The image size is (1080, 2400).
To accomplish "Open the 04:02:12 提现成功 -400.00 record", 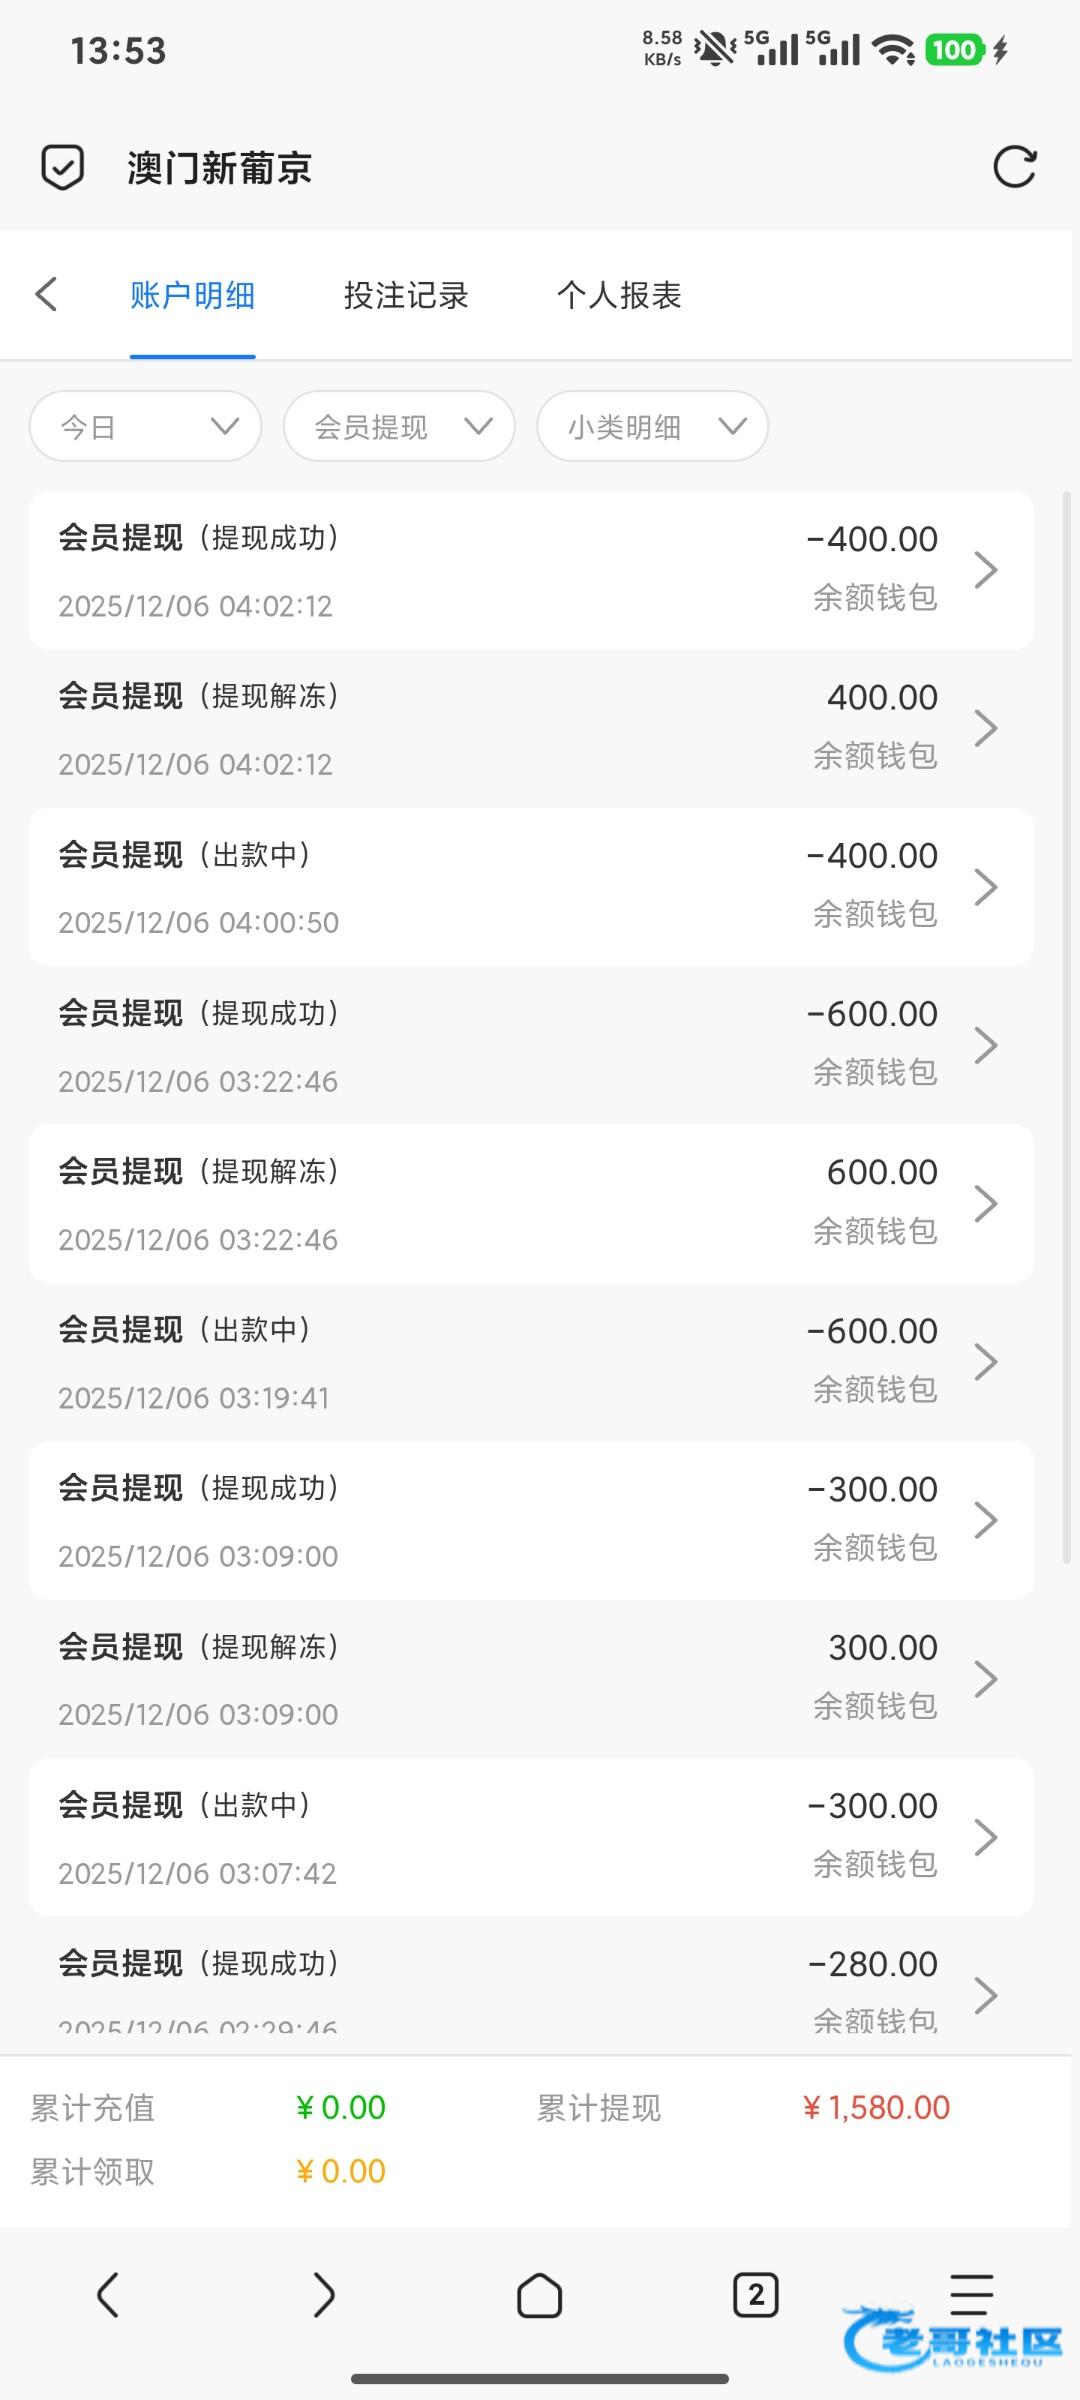I will (530, 570).
